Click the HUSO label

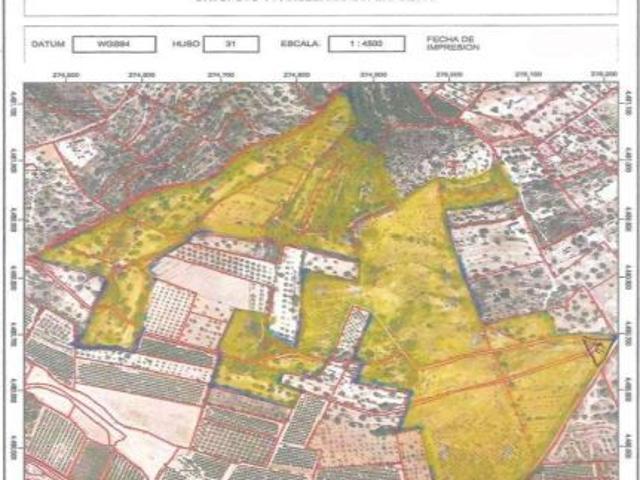click(x=186, y=44)
